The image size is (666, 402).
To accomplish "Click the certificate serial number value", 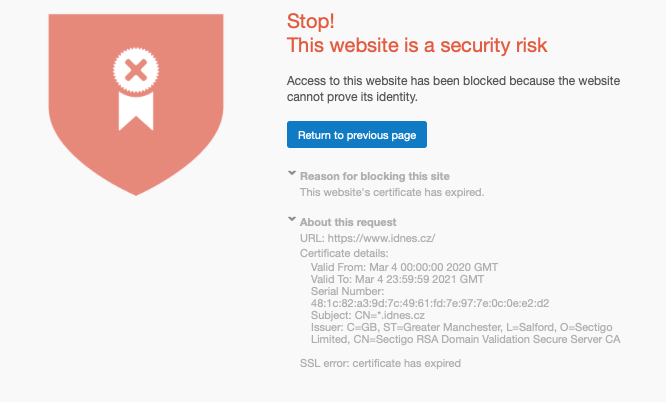I will pos(430,303).
